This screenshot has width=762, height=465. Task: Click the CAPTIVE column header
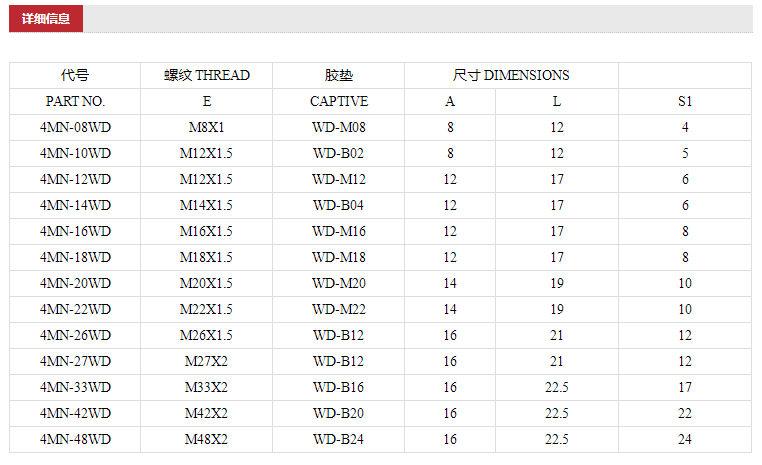(x=339, y=102)
